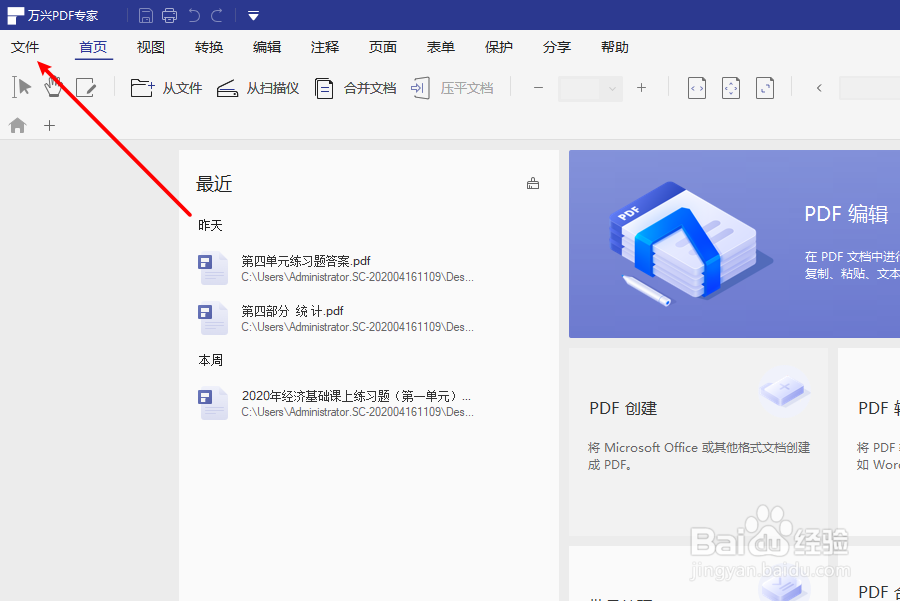The width and height of the screenshot is (900, 601).
Task: Click the previous page chevron
Action: tap(819, 88)
